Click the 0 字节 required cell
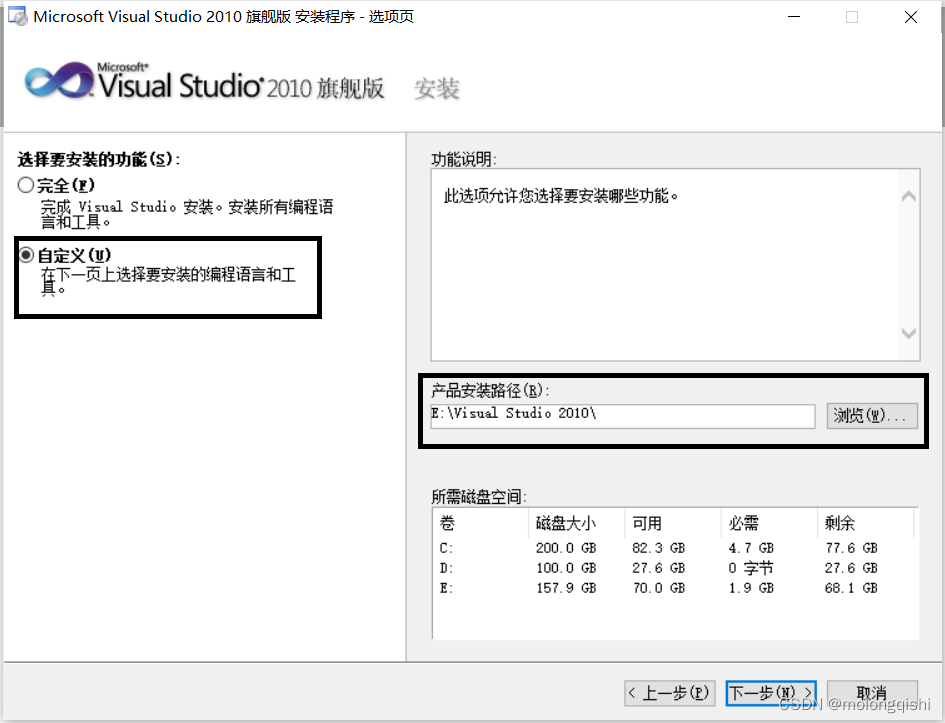945x723 pixels. 750,568
